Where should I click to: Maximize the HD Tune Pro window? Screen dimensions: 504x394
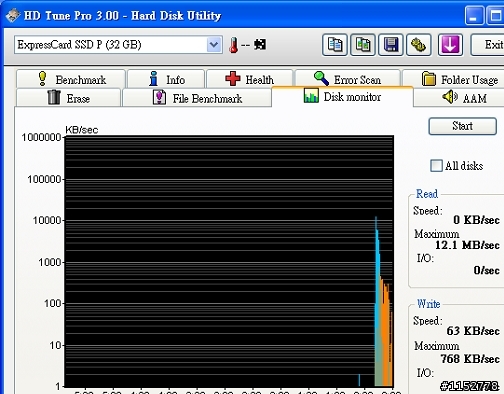(x=495, y=16)
